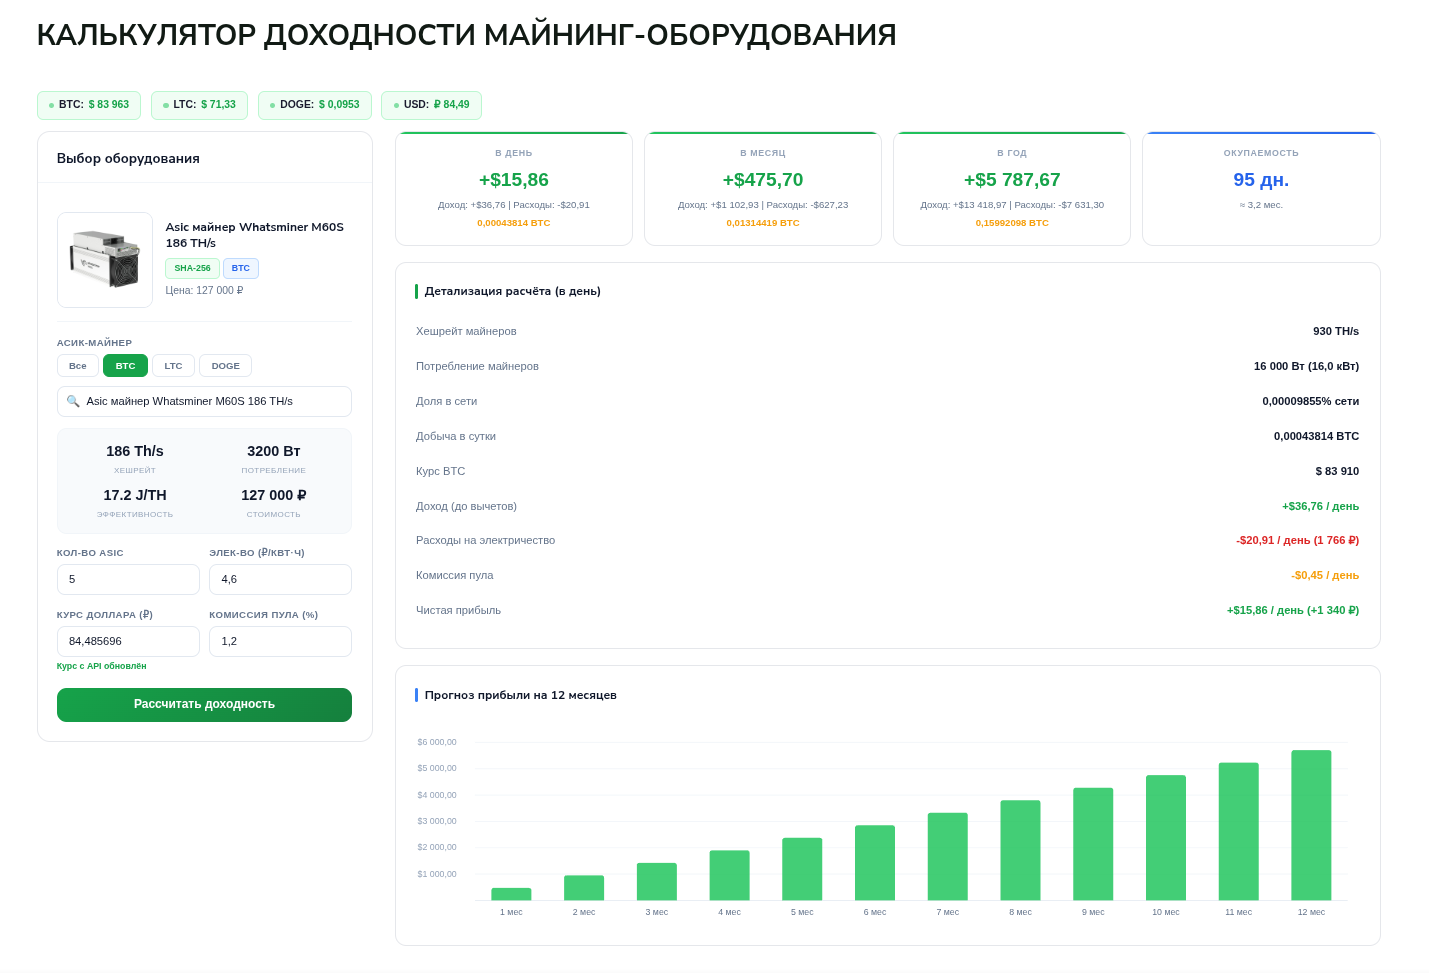This screenshot has height=973, width=1429.
Task: Select the BTC rate value "$ 83 910"
Action: coord(1337,471)
